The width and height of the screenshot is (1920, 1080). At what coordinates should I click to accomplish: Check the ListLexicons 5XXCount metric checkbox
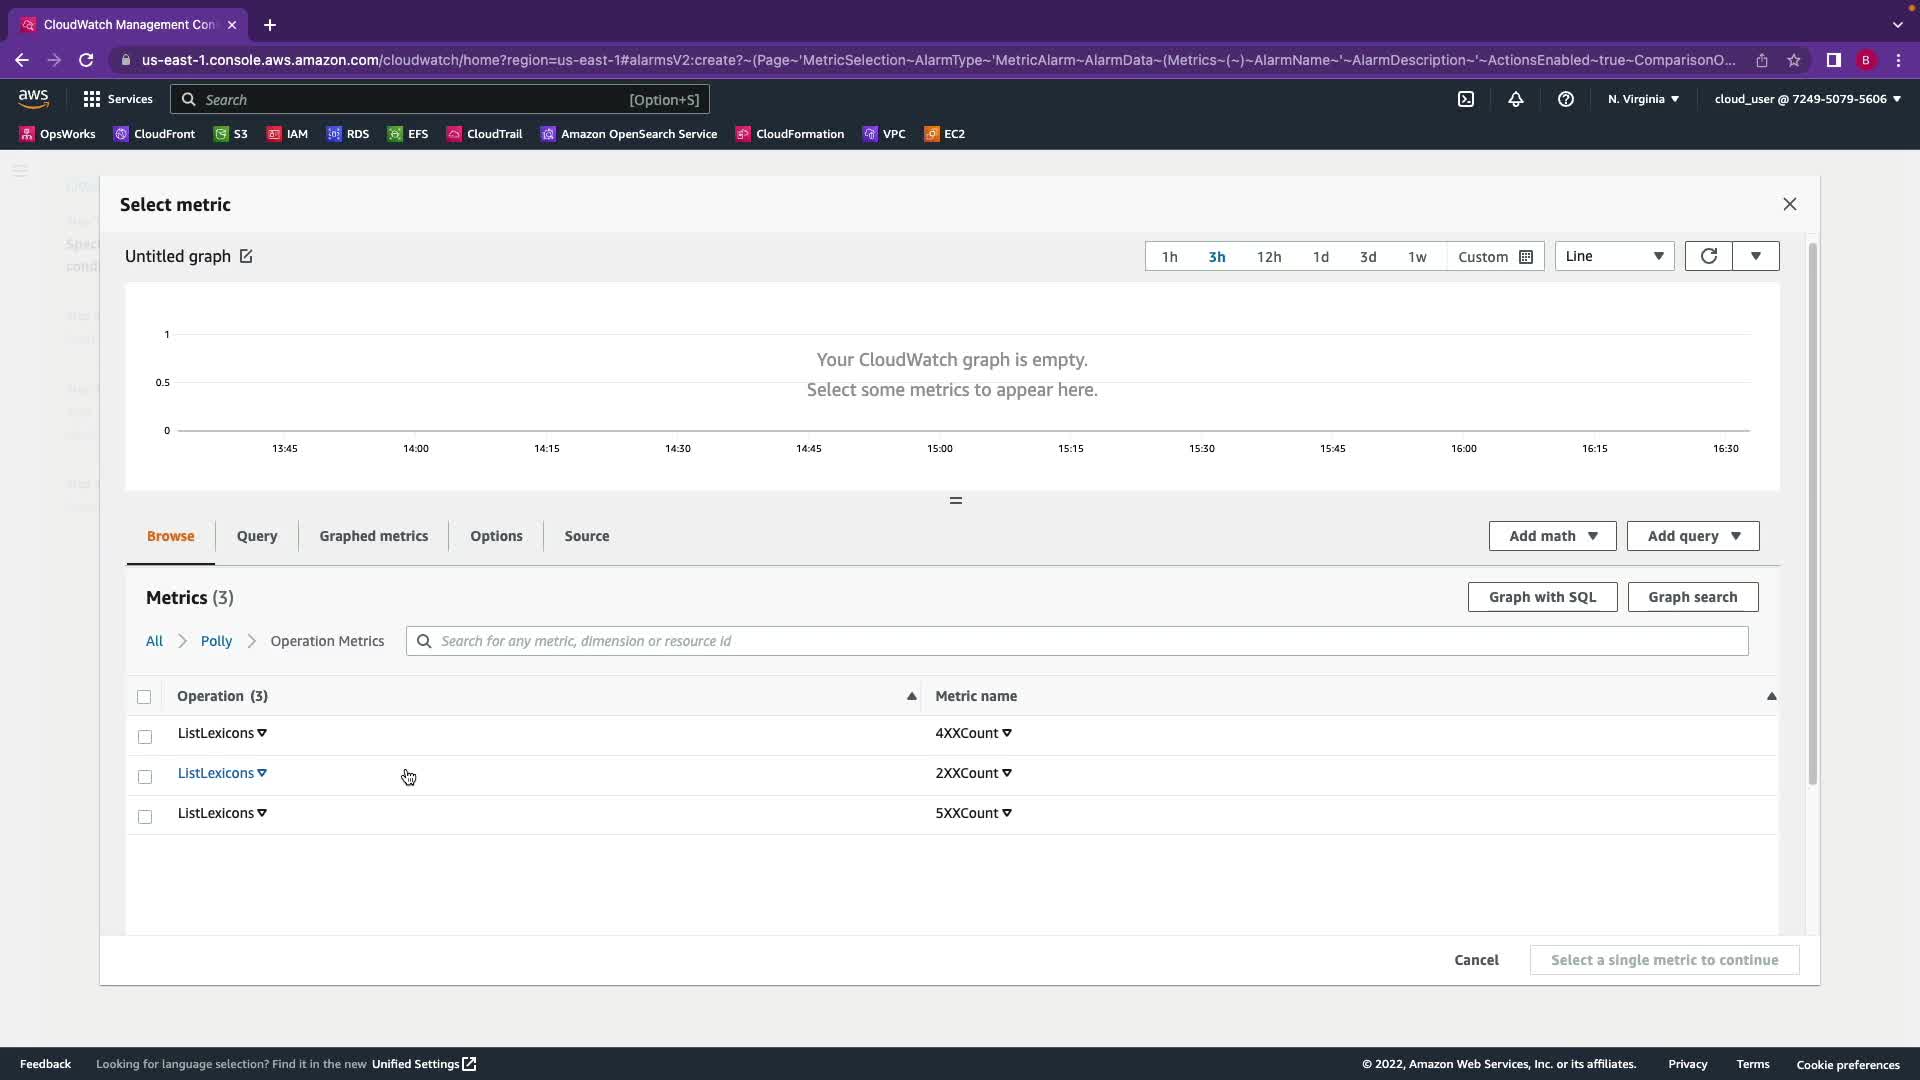(145, 817)
